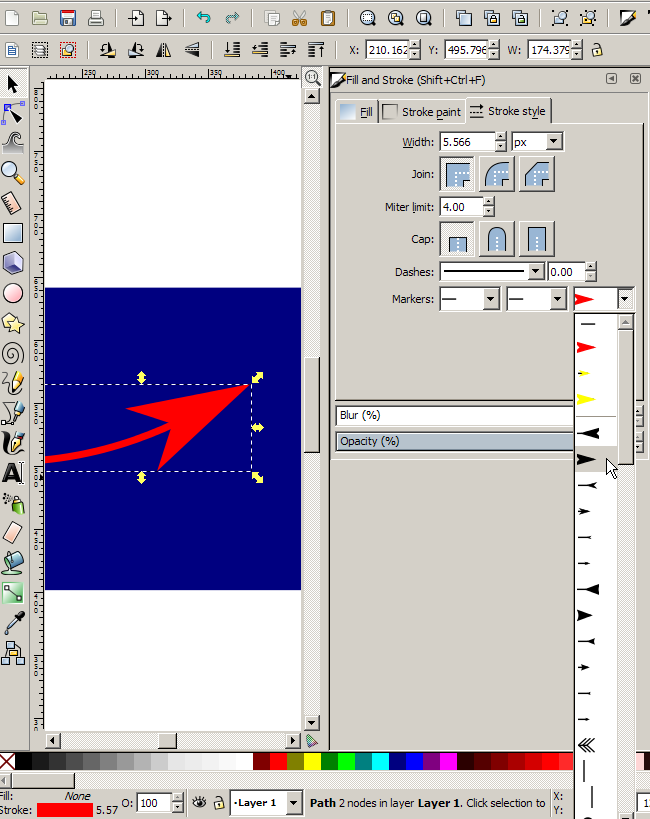Viewport: 650px width, 819px height.
Task: Select the Pencil freehand tool
Action: [13, 383]
